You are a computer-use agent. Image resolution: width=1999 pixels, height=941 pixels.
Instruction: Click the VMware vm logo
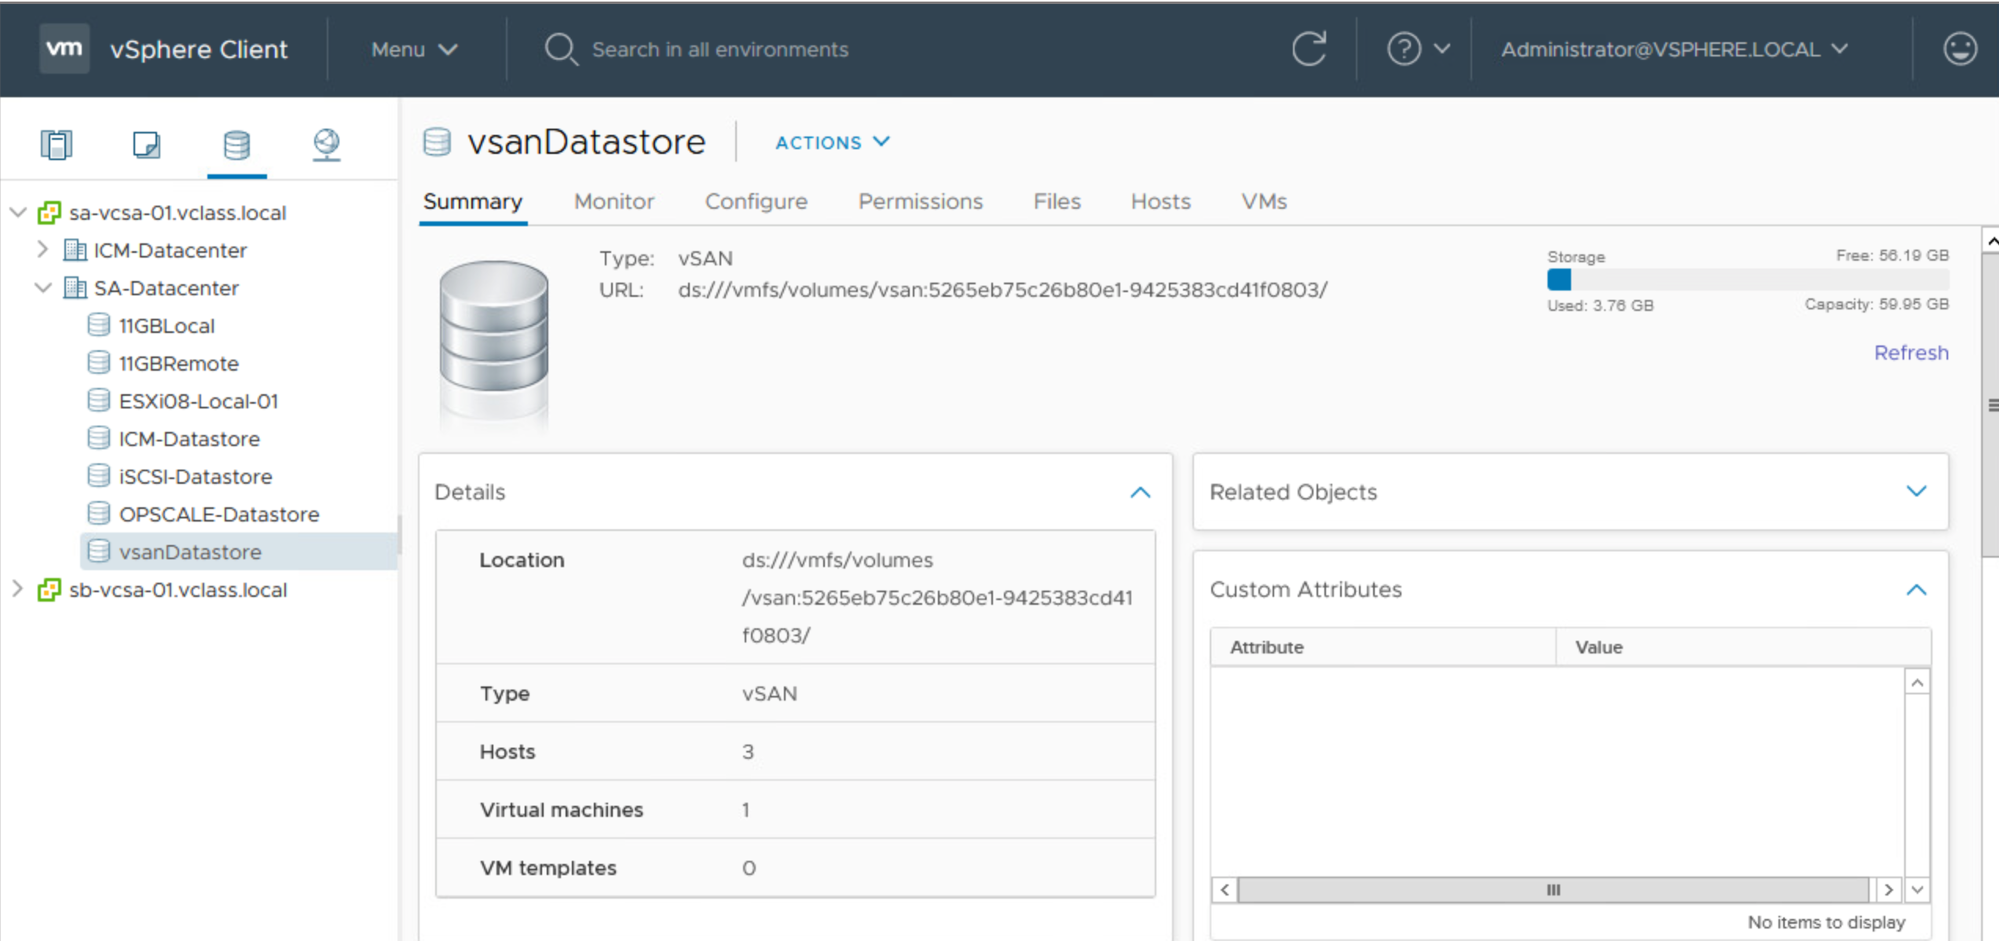pyautogui.click(x=64, y=49)
